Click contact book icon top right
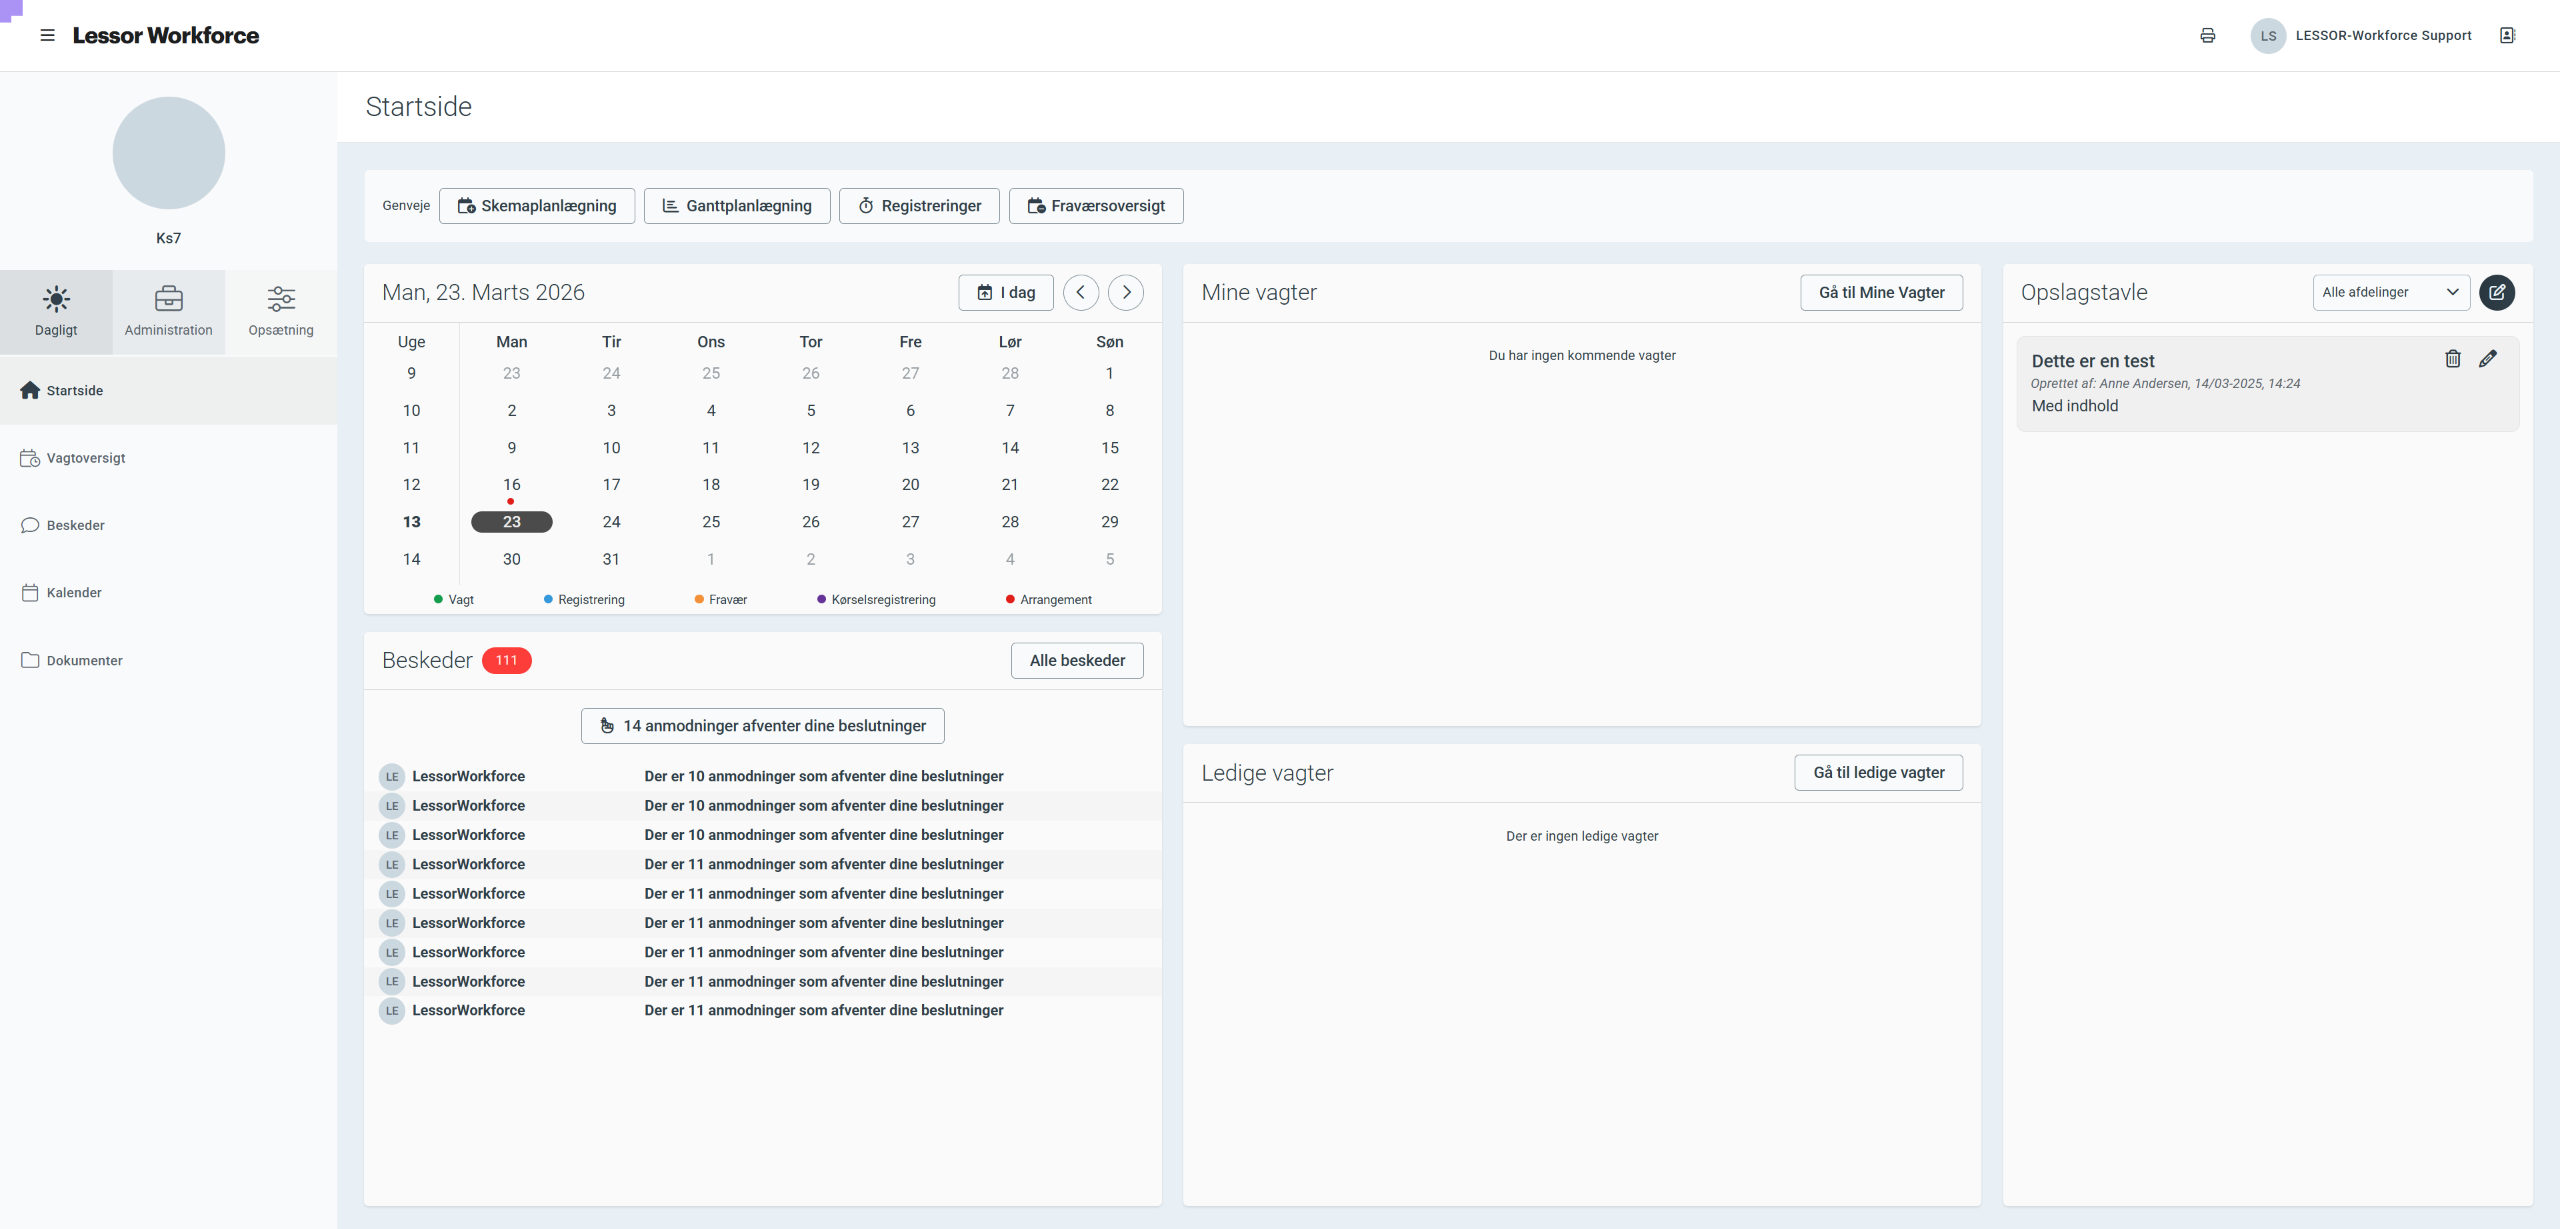 pyautogui.click(x=2507, y=35)
